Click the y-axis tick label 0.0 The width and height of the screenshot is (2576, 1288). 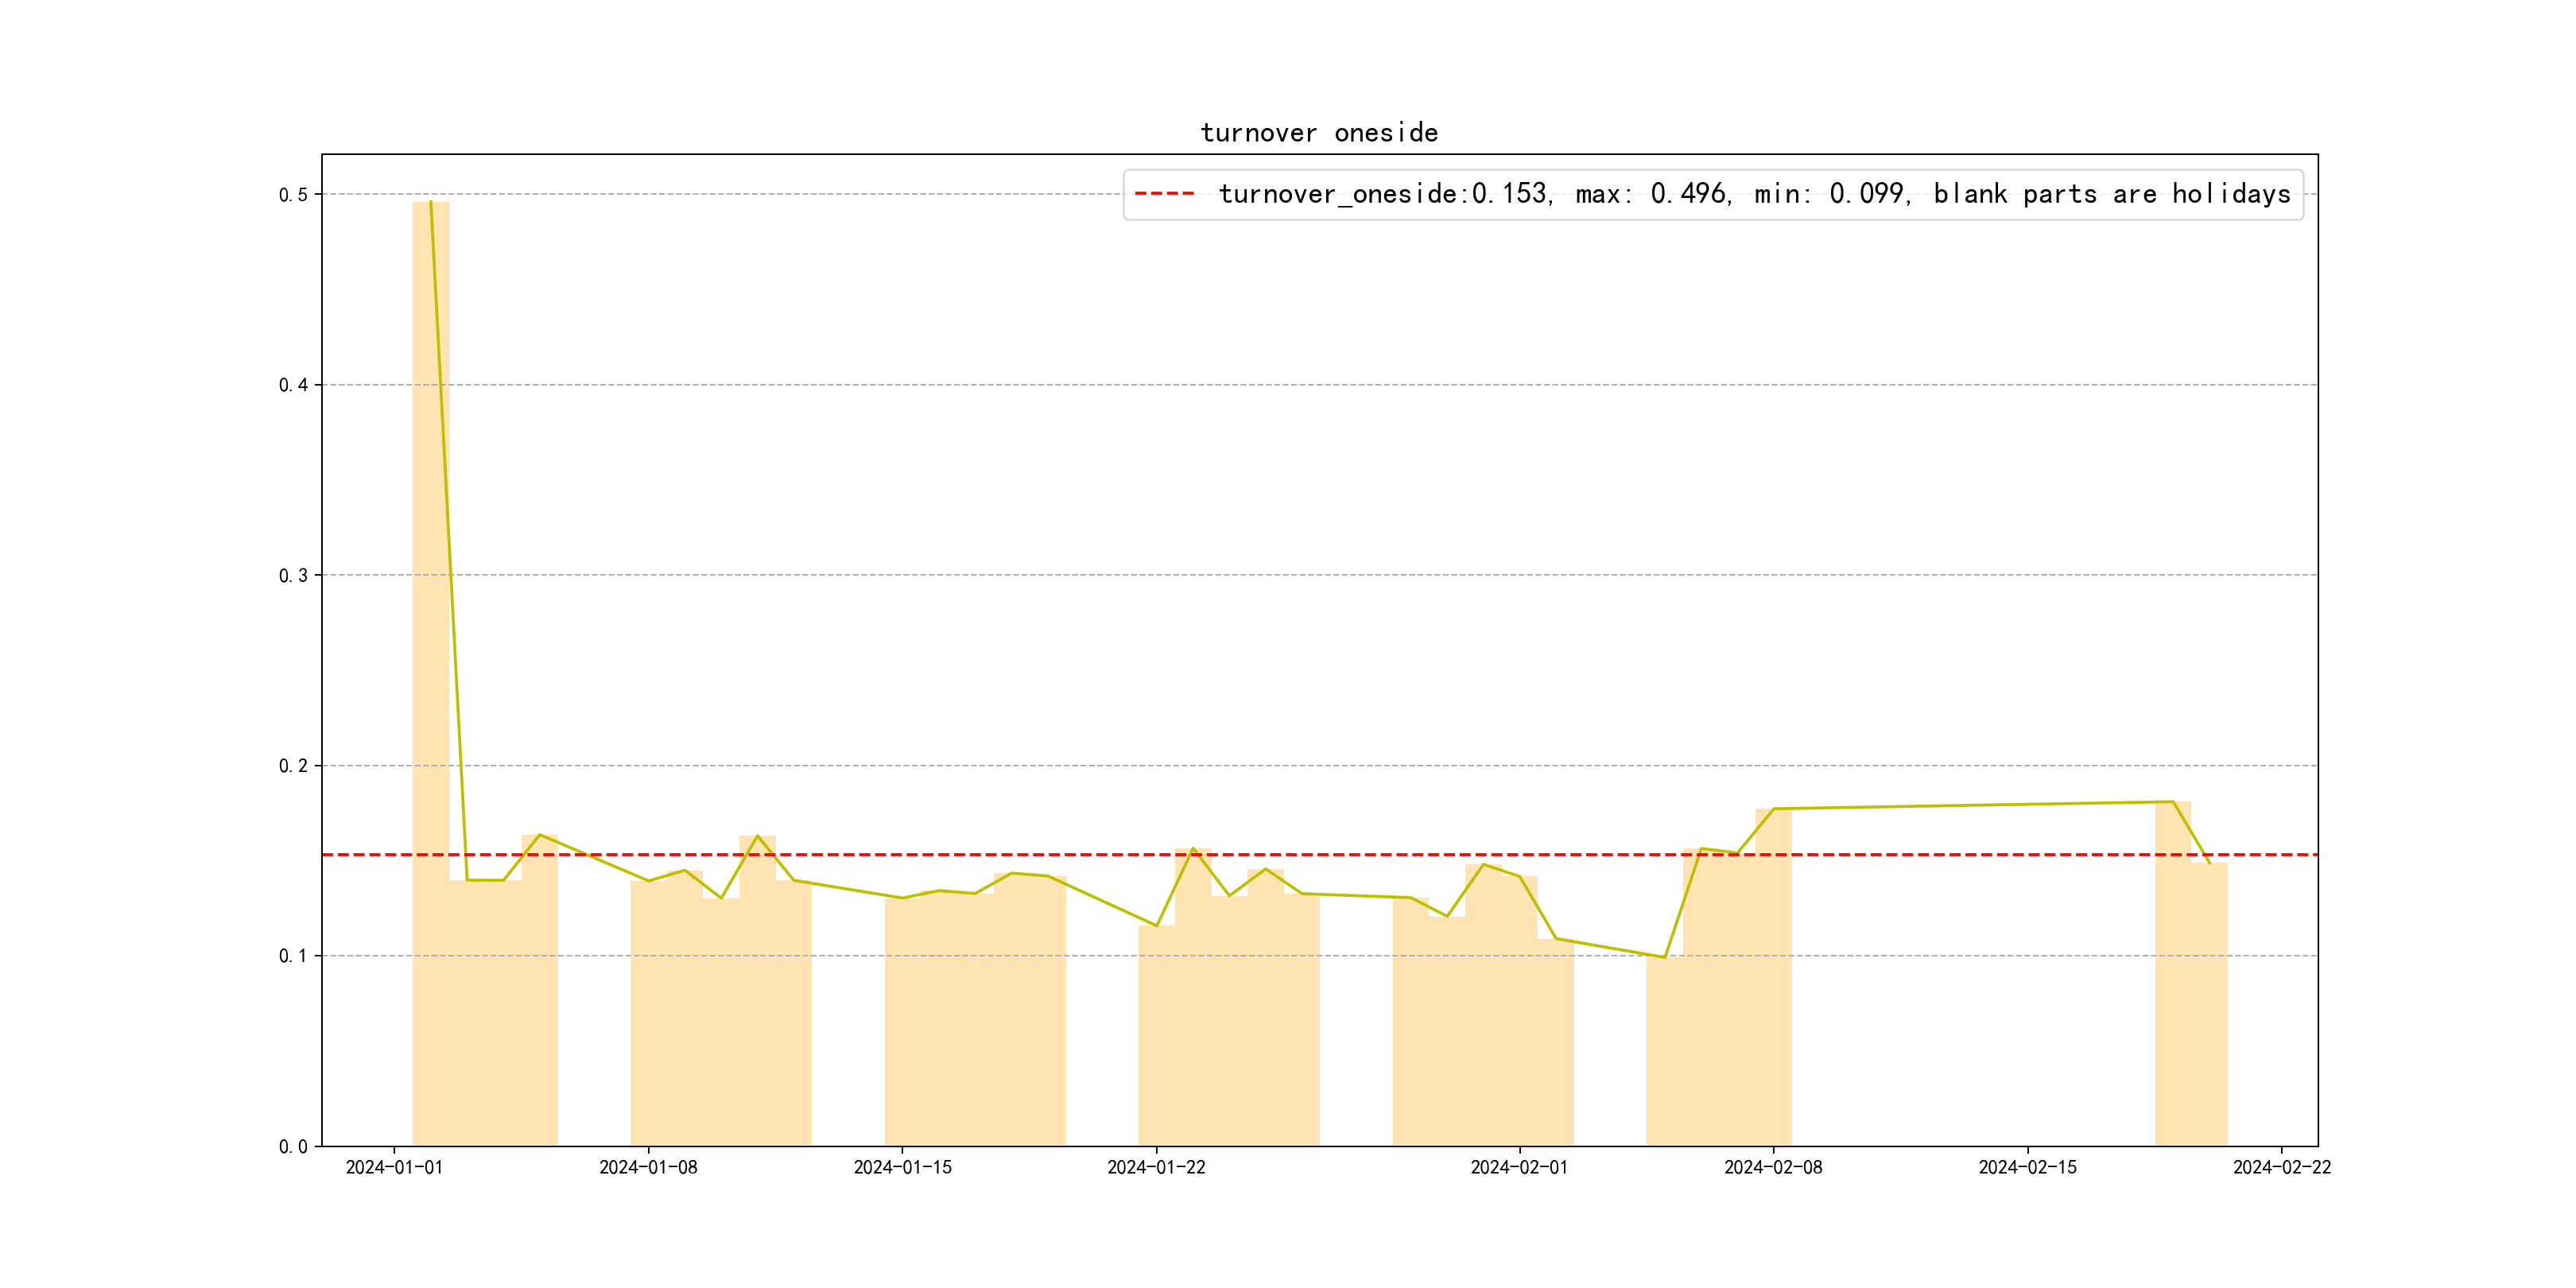293,1147
